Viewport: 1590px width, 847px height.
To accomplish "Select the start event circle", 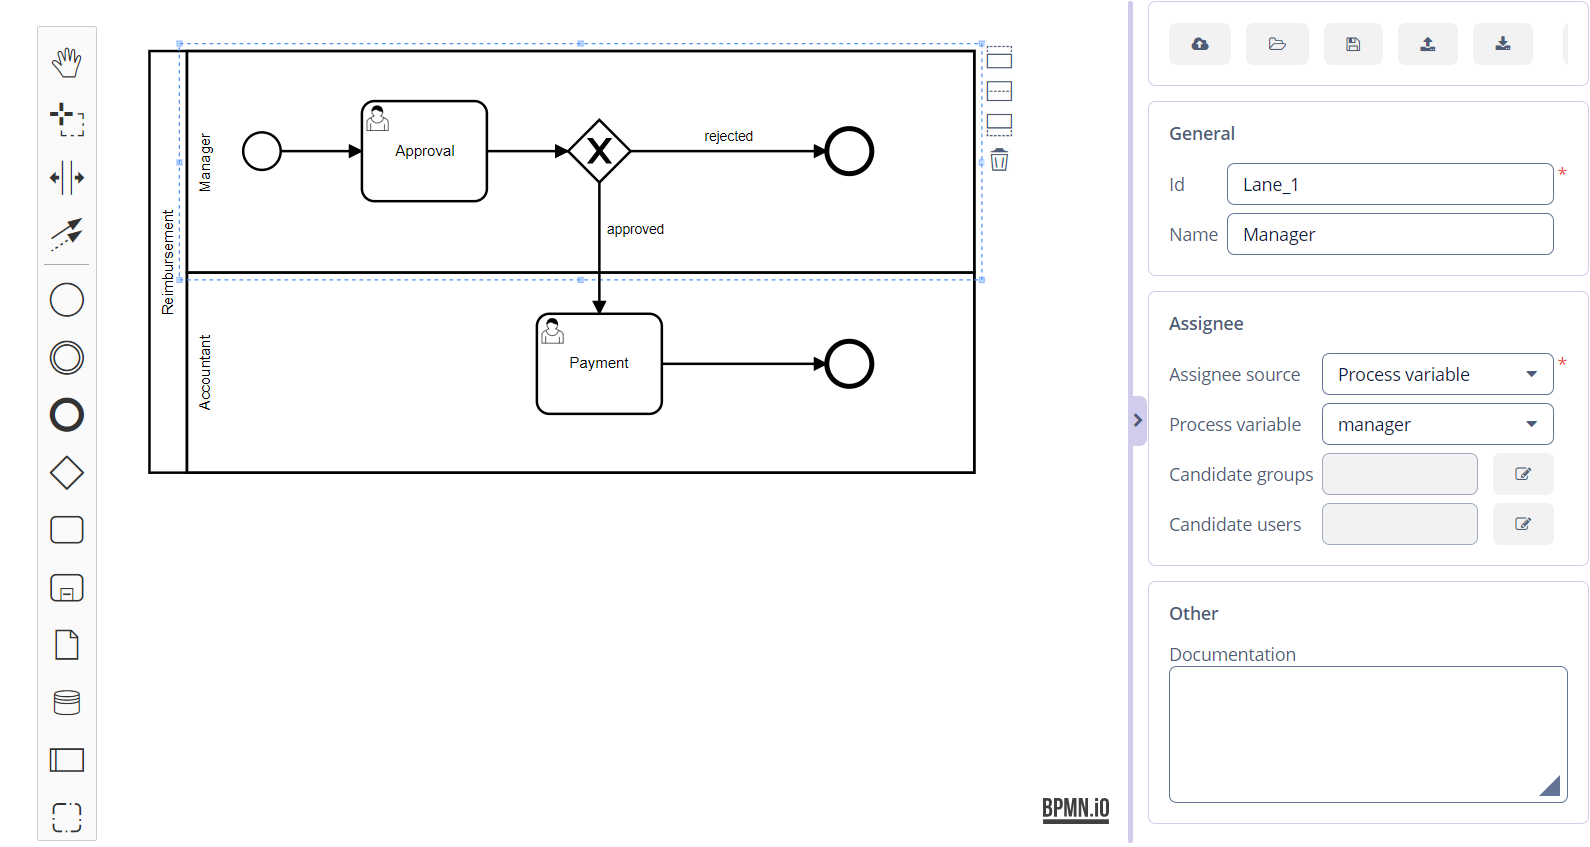I will [262, 151].
